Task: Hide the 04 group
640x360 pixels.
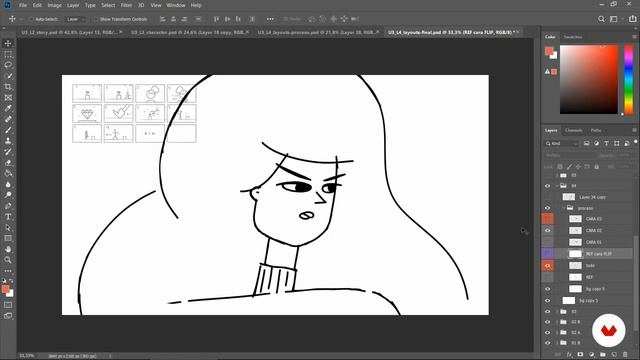Action: tap(548, 186)
